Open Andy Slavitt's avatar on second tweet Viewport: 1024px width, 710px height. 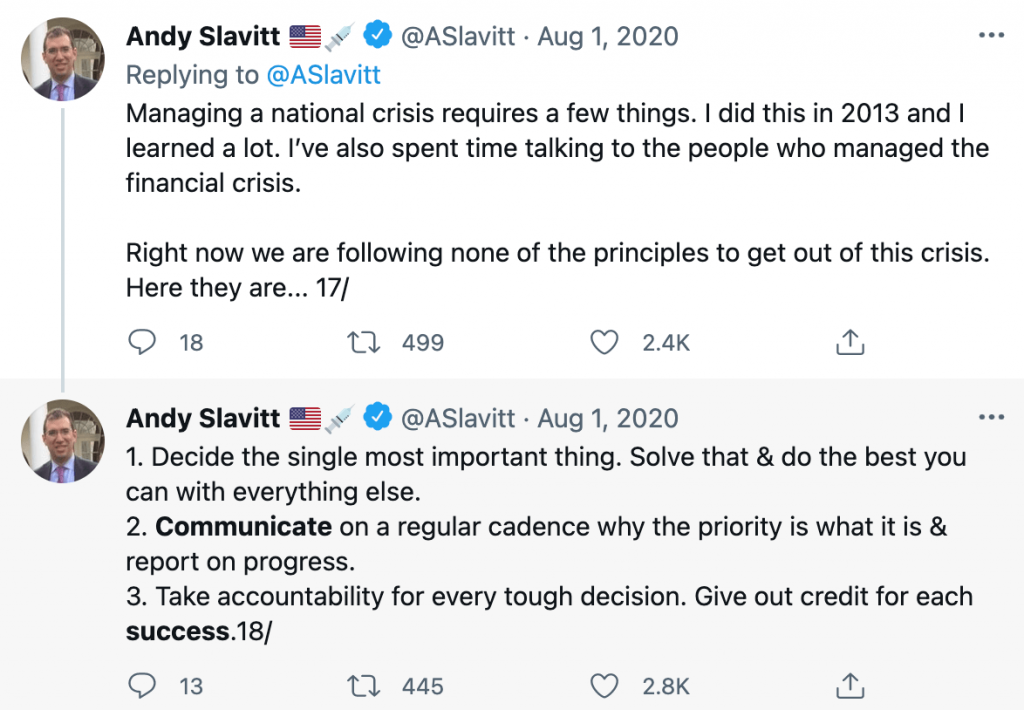tap(63, 441)
